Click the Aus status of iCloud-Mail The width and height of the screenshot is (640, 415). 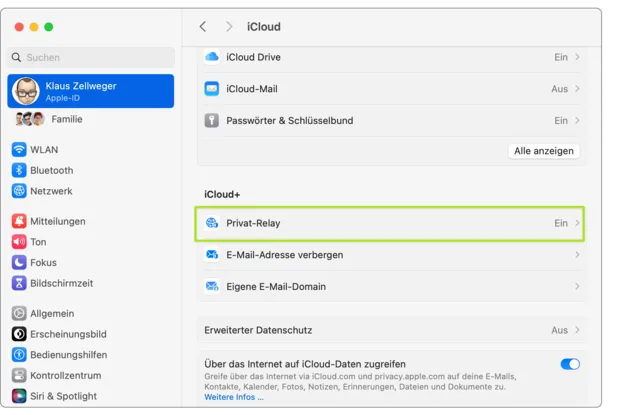click(559, 89)
